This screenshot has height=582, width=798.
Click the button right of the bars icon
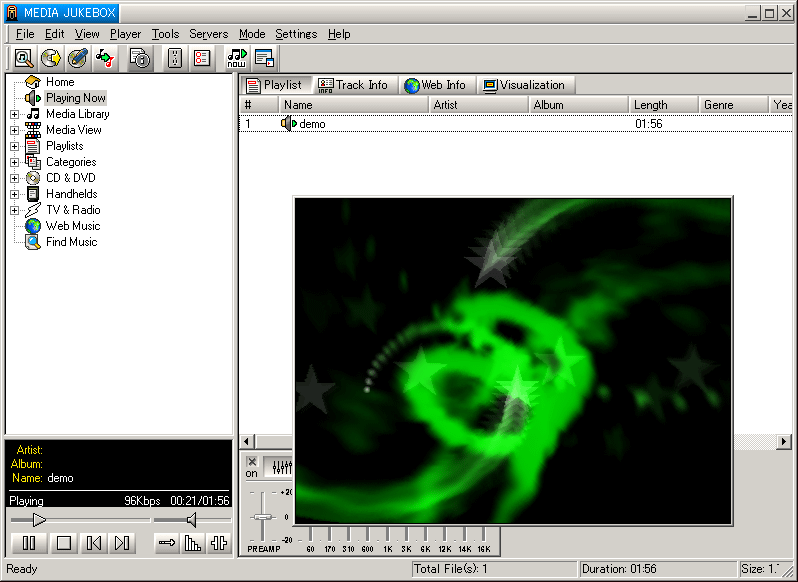pos(219,543)
